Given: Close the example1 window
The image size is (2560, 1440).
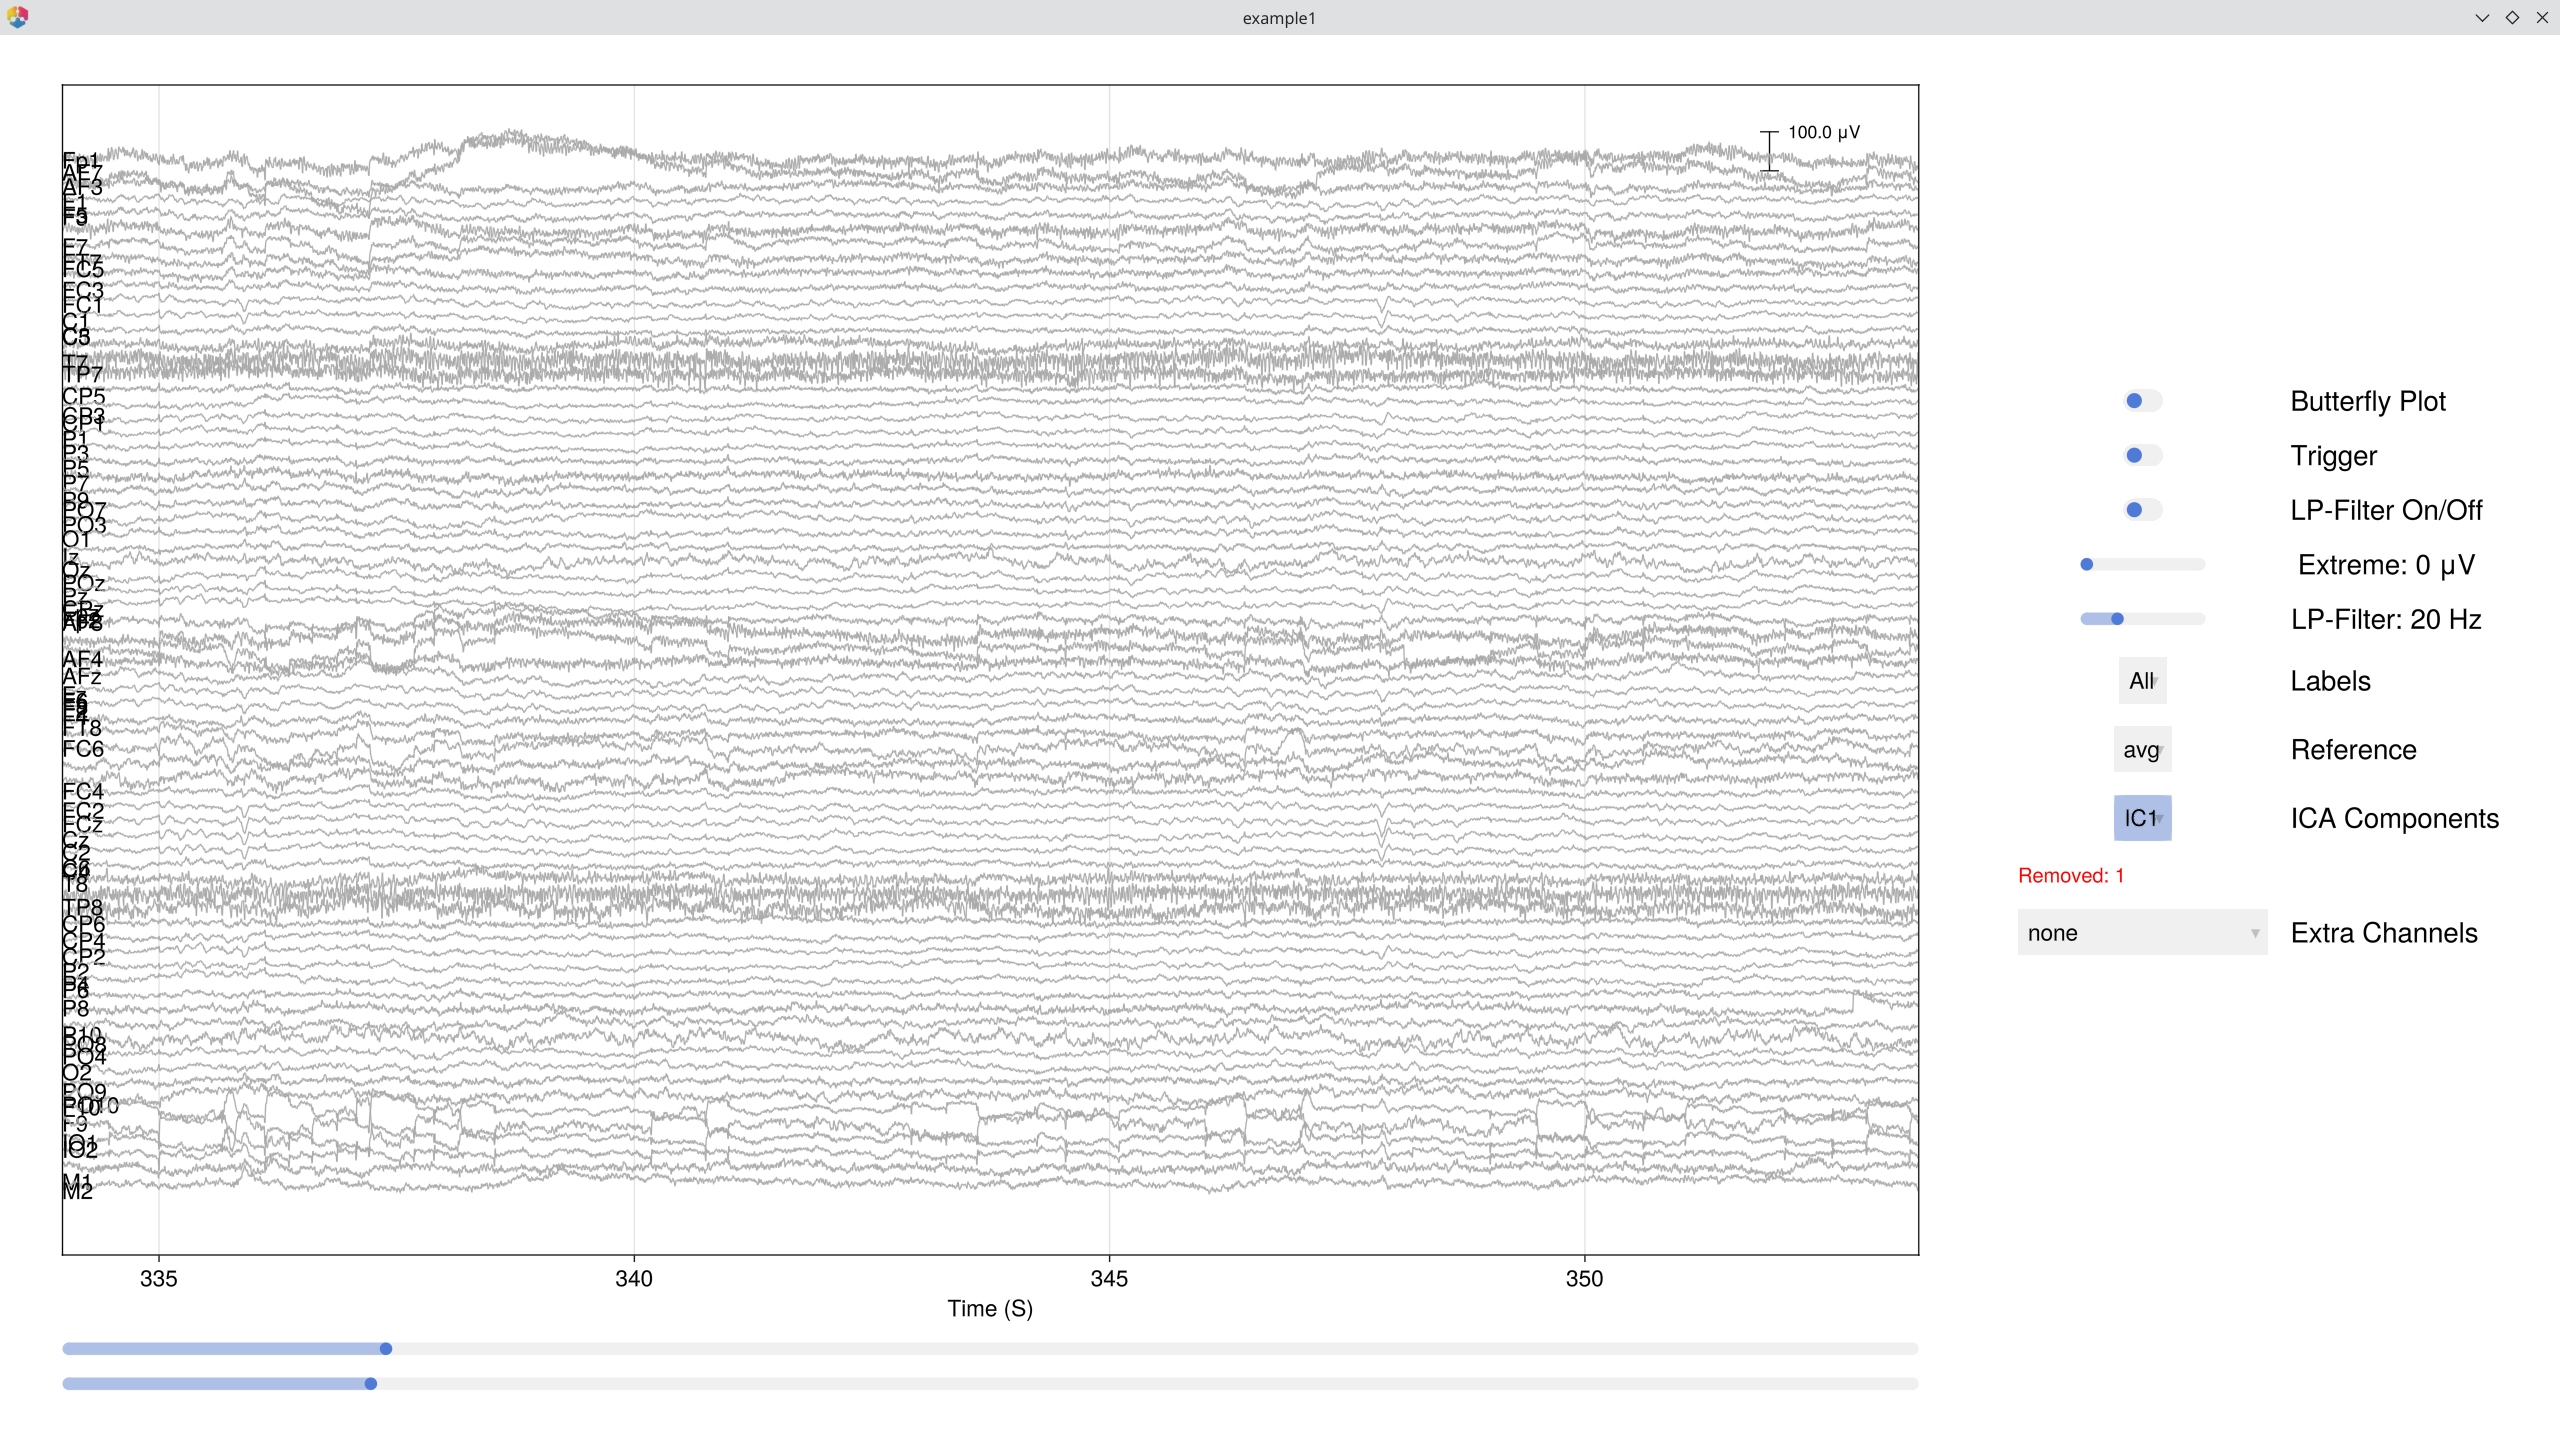Looking at the screenshot, I should click(x=2542, y=17).
